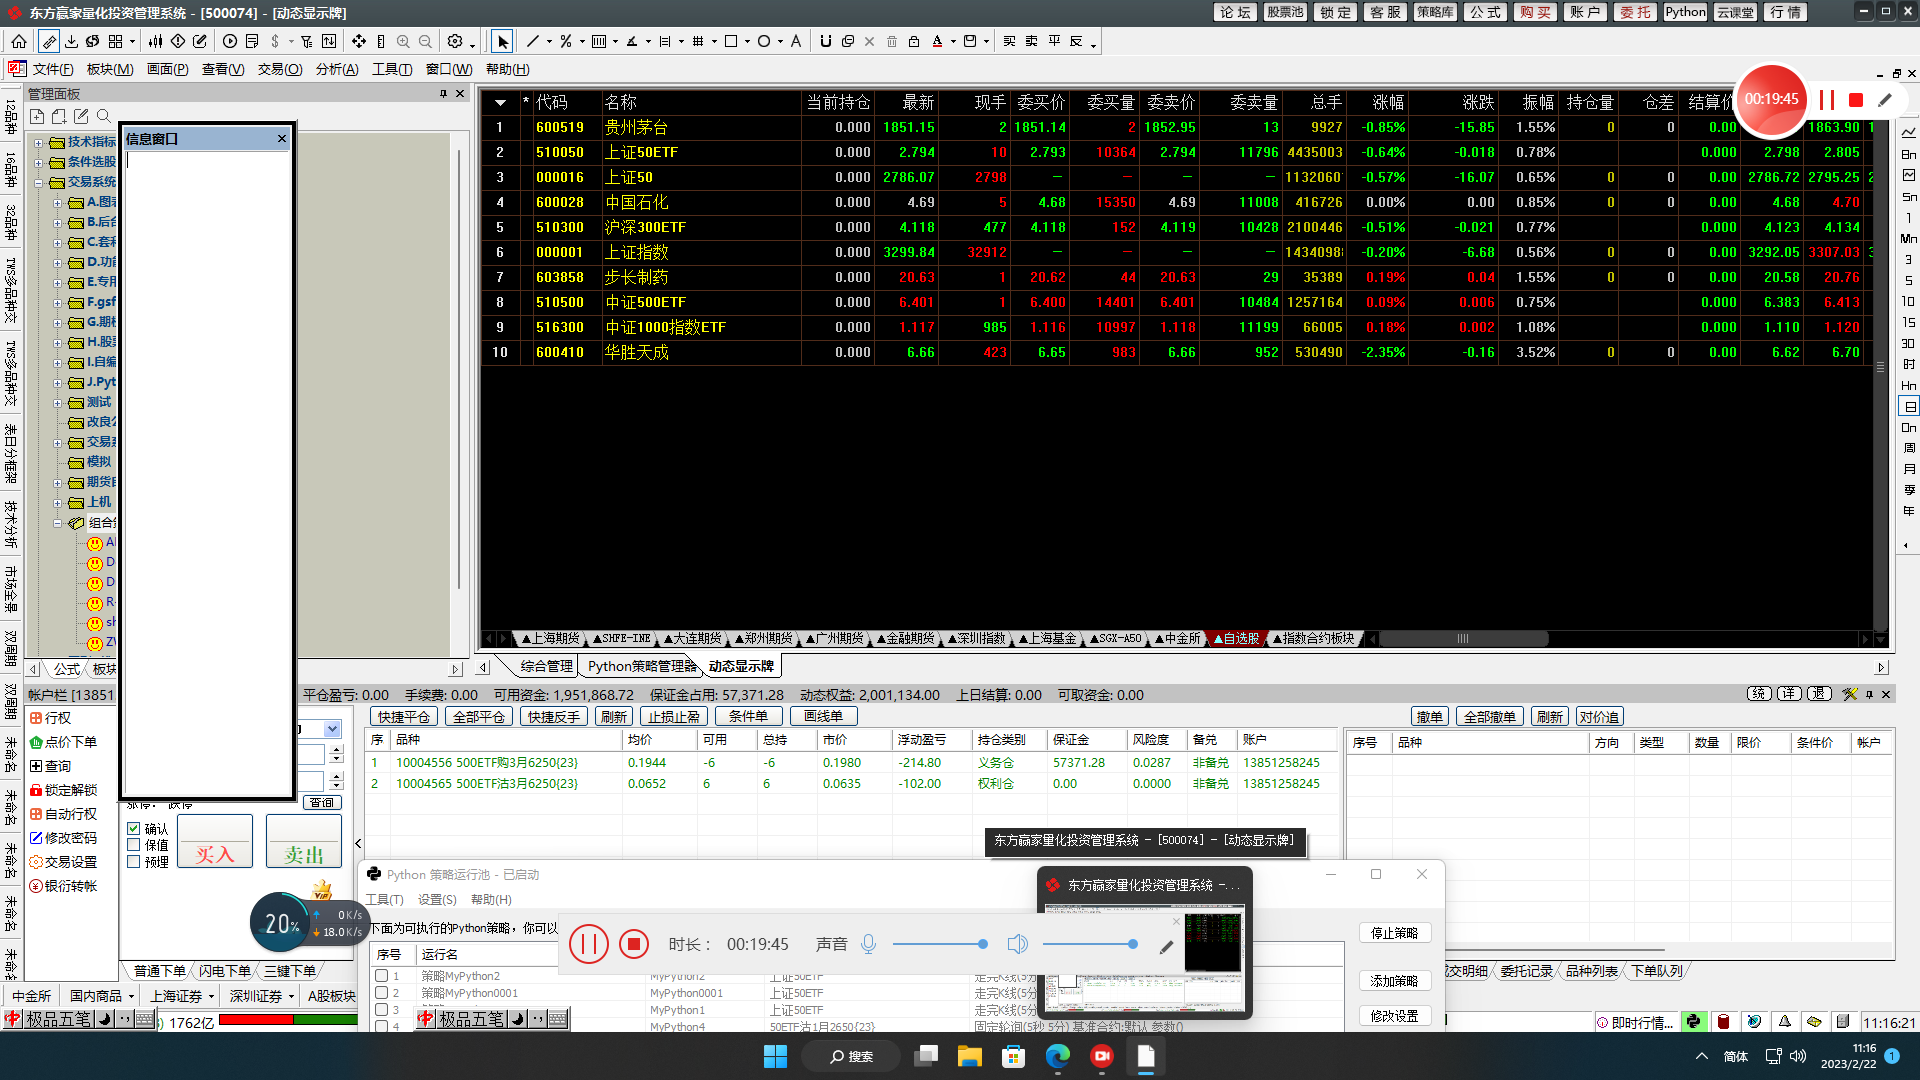Image resolution: width=1920 pixels, height=1080 pixels.
Task: Open the 分析(A) menu
Action: tap(337, 69)
